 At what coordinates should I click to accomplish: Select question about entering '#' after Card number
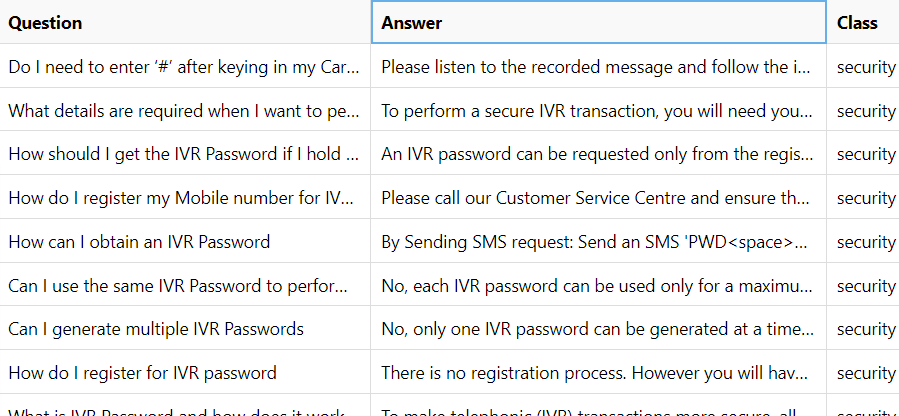pos(185,66)
